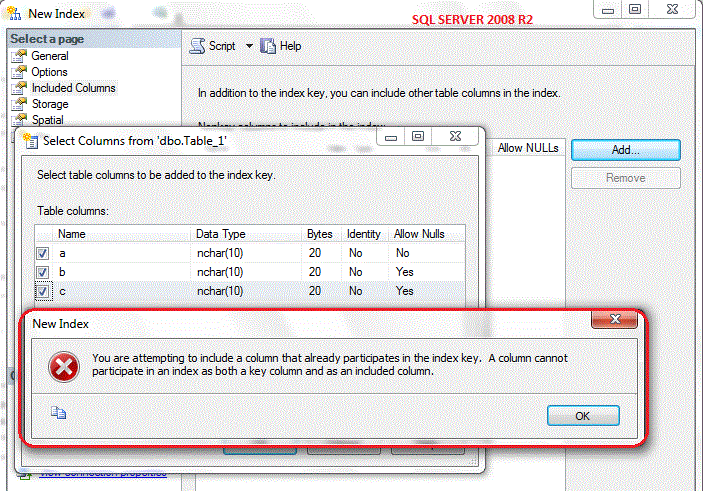Click the Select Columns dialog title icon
703x491 pixels.
click(30, 141)
